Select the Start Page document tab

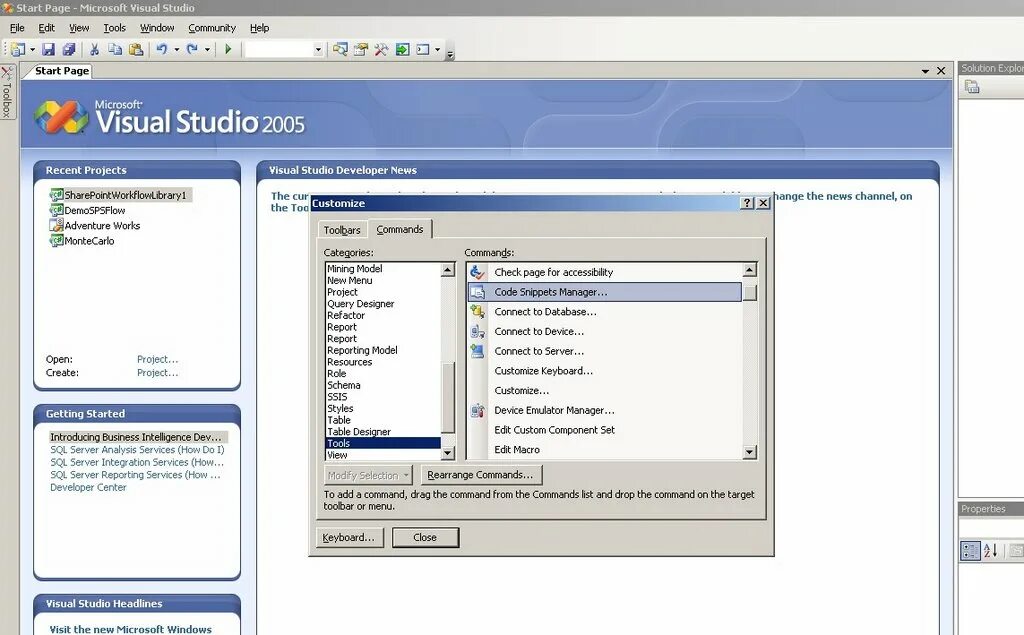(61, 71)
